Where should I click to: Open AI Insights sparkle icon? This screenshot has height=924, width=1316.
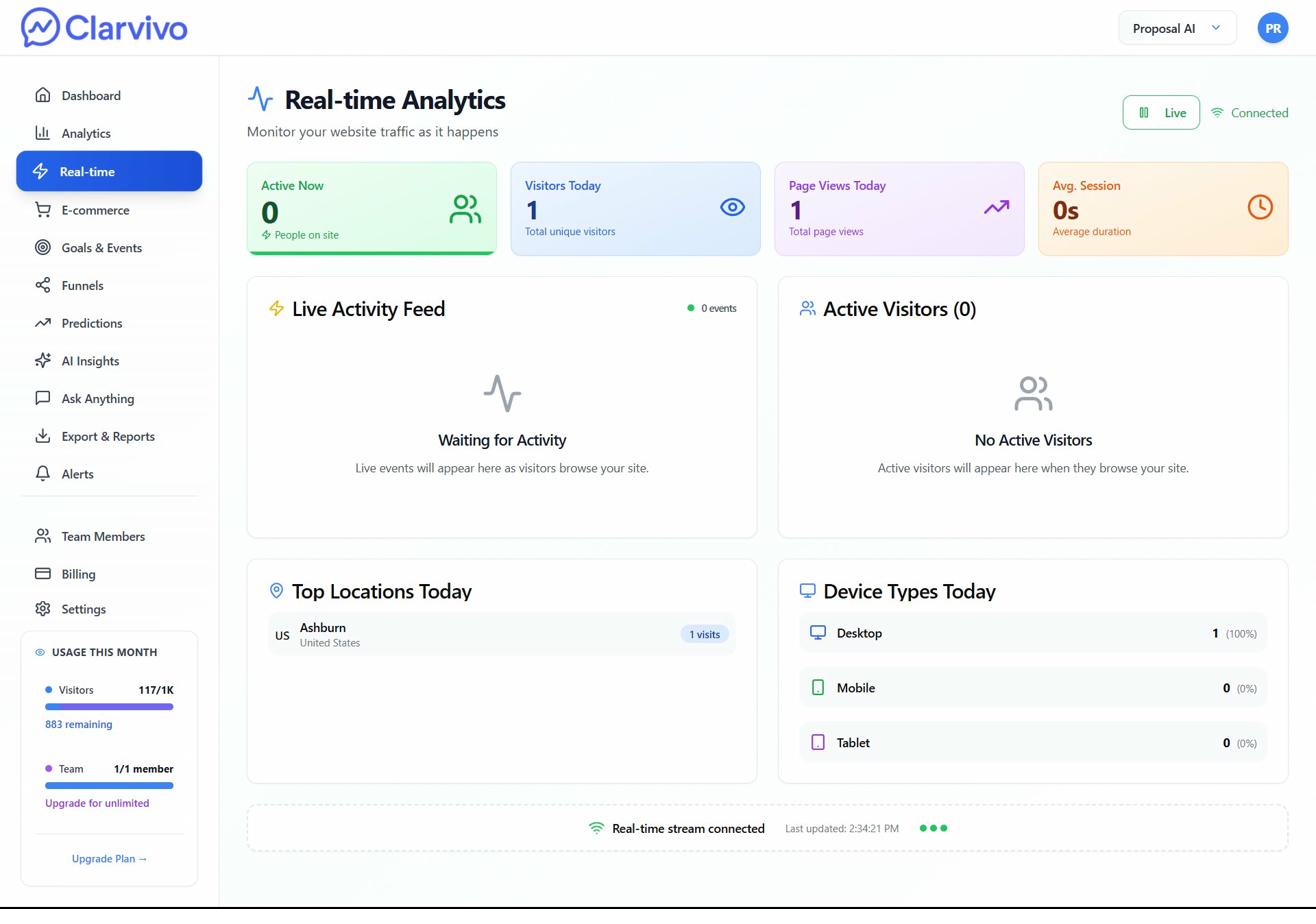41,360
